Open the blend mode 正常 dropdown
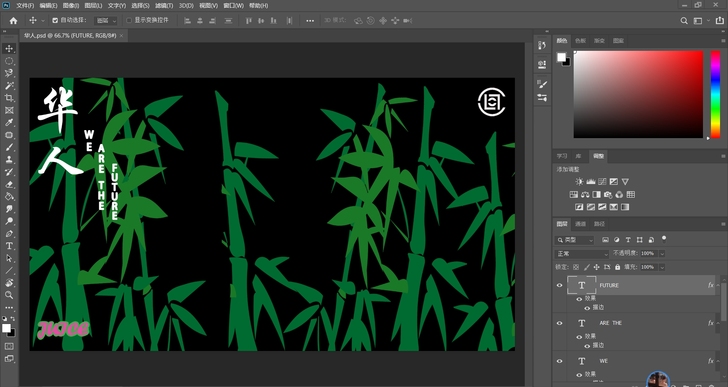 point(582,254)
